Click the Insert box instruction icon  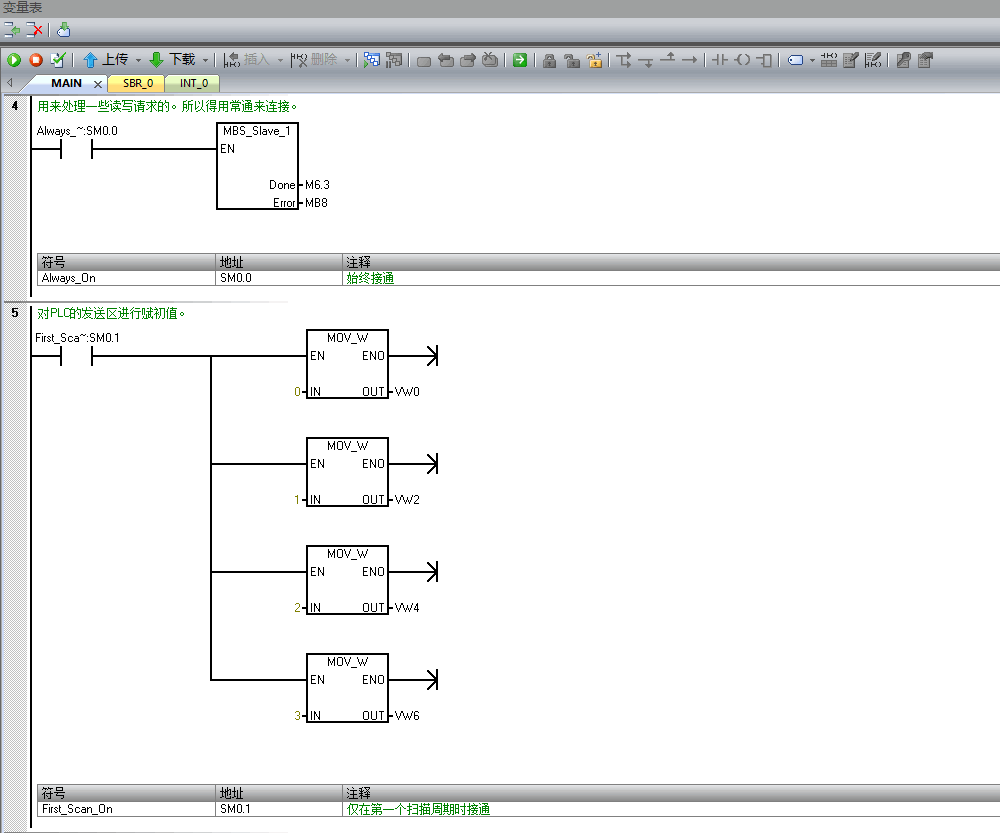[x=765, y=60]
